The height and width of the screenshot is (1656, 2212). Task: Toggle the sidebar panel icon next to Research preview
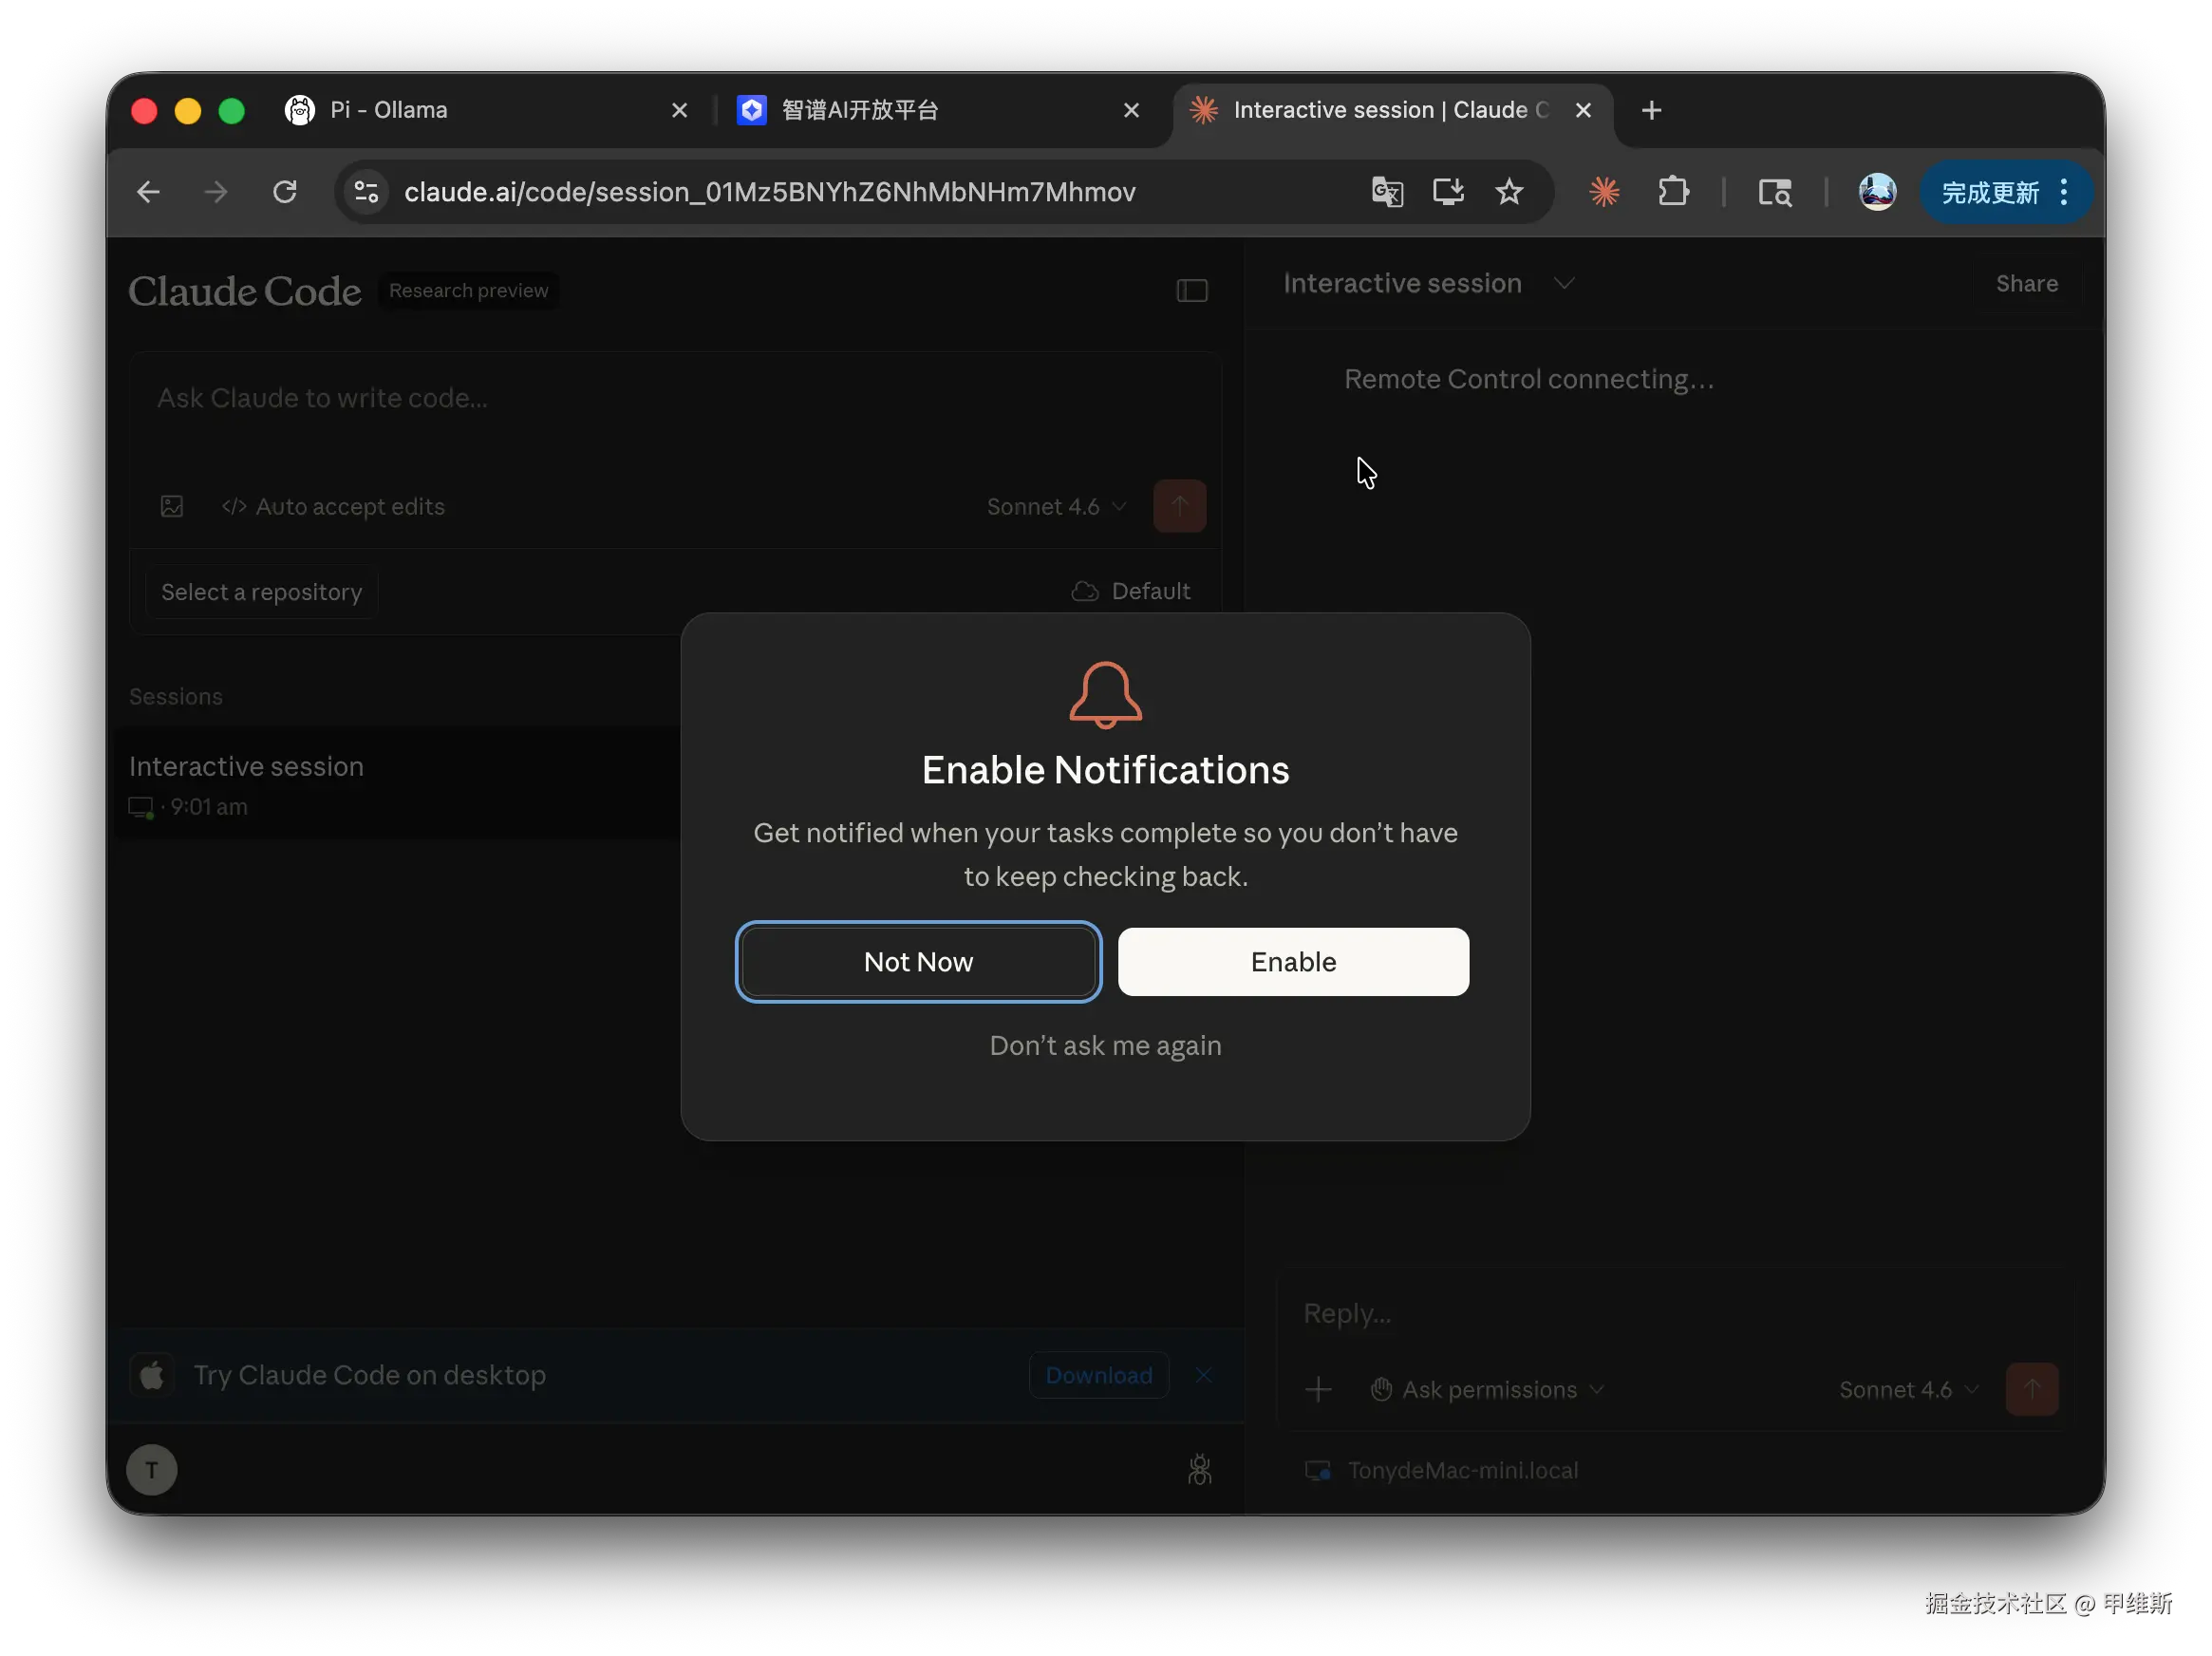(x=1191, y=291)
